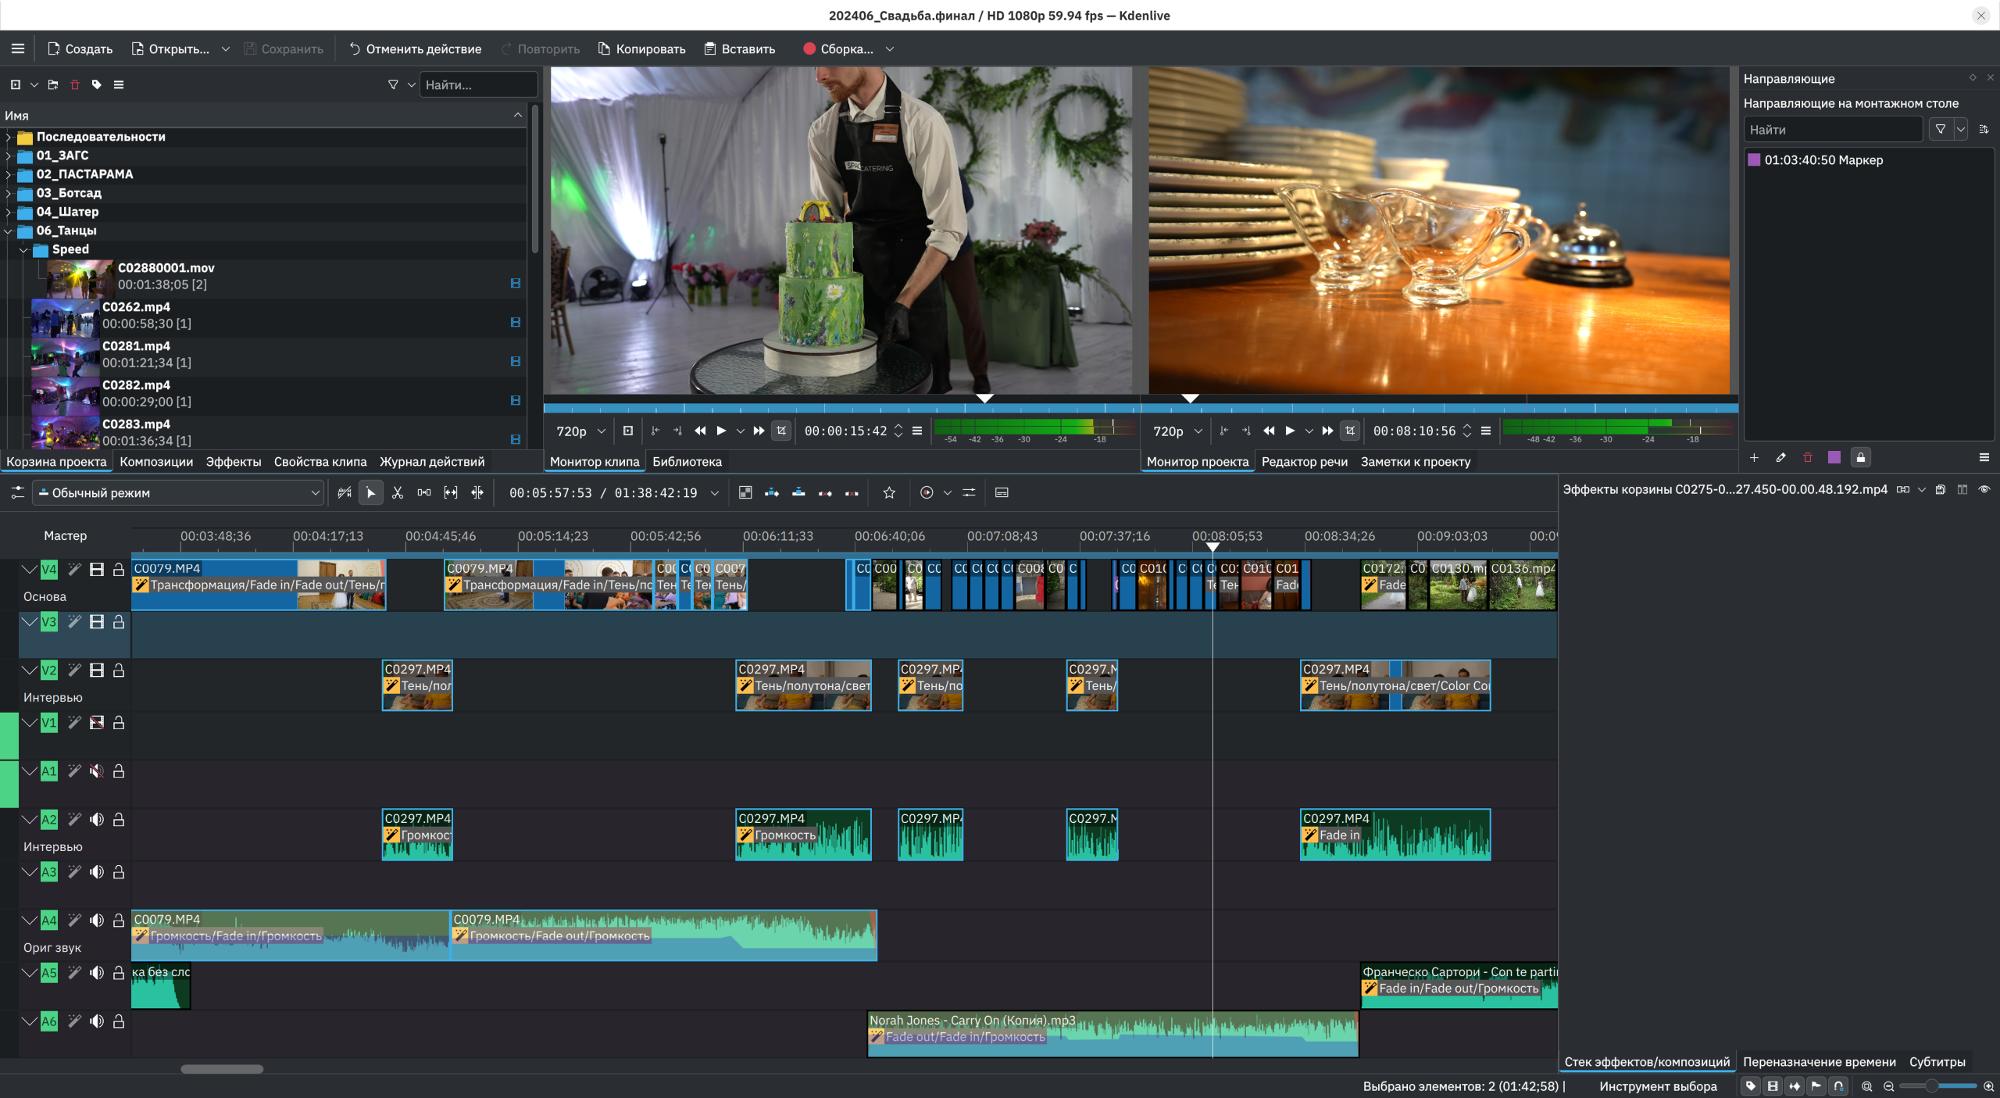The width and height of the screenshot is (2000, 1098).
Task: Zoom in the timeline via magnifier plus
Action: coord(1988,1086)
